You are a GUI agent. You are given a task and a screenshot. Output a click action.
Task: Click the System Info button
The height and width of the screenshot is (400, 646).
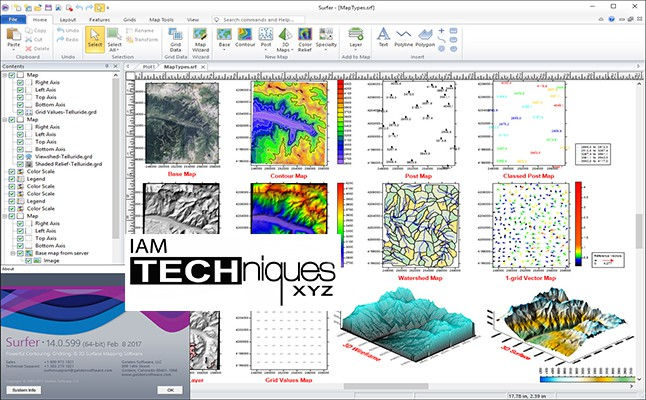23,390
